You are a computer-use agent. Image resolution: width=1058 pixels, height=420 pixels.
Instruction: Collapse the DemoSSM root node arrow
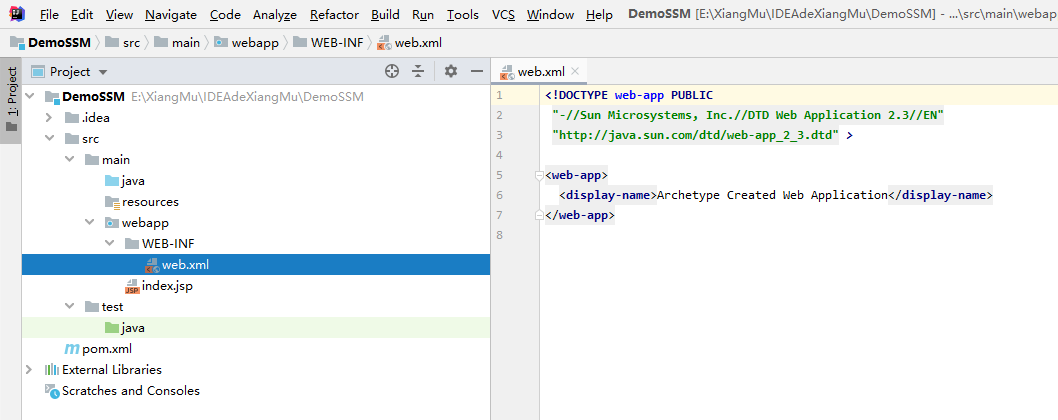pyautogui.click(x=29, y=97)
